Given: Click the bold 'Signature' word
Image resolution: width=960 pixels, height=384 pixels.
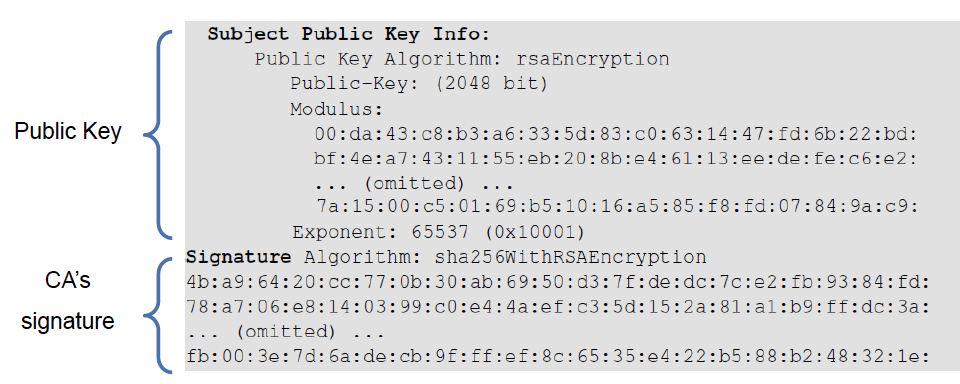Looking at the screenshot, I should click(x=239, y=257).
